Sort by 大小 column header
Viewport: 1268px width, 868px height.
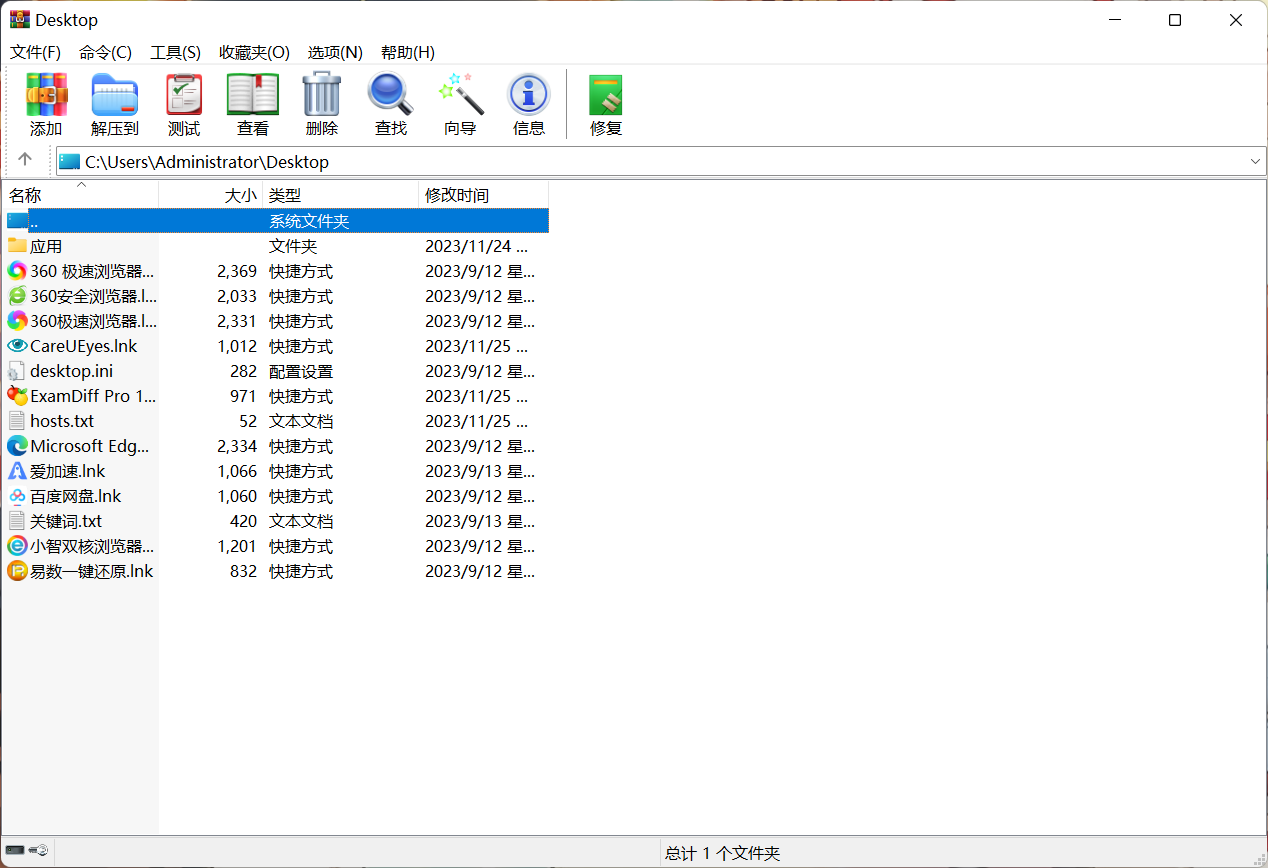(x=210, y=195)
